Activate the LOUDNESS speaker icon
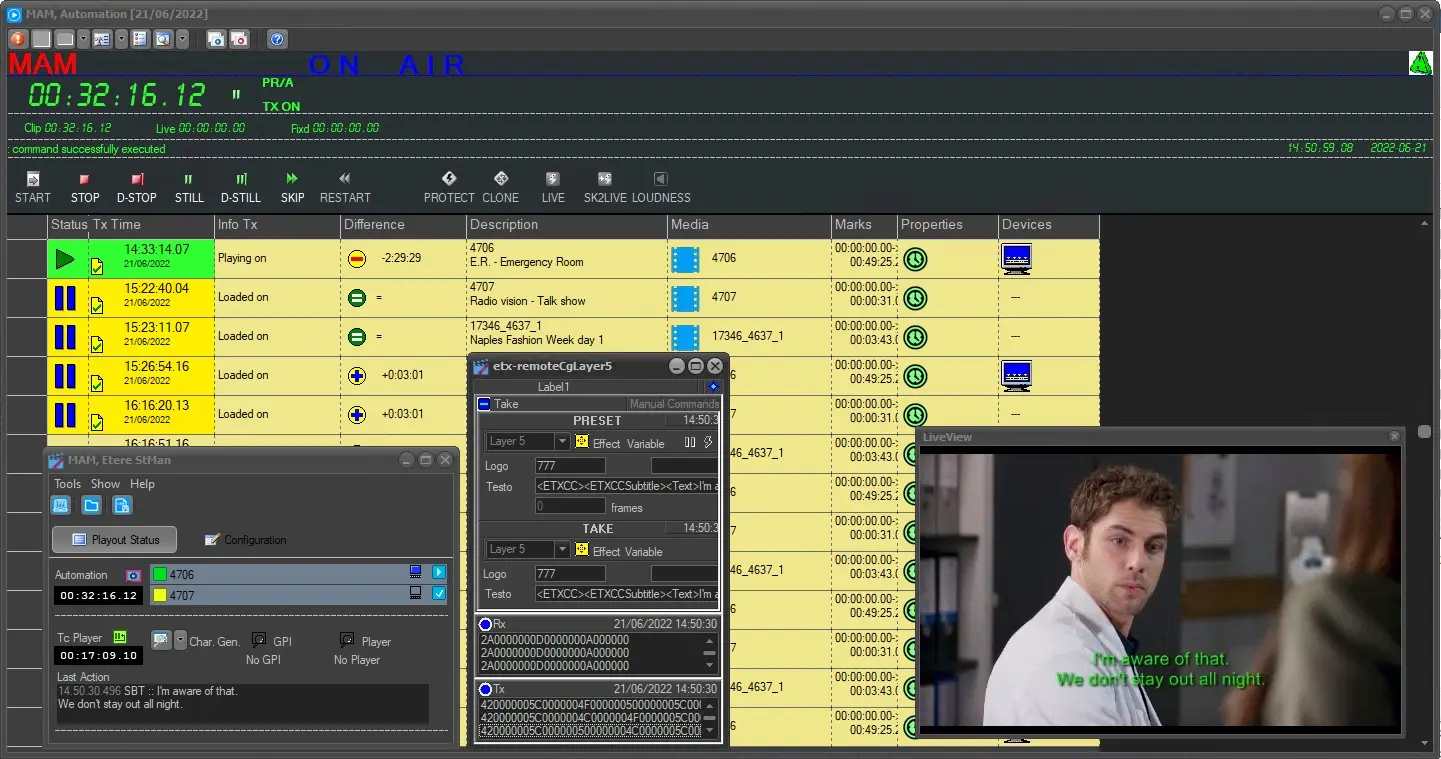This screenshot has width=1441, height=759. (x=660, y=179)
